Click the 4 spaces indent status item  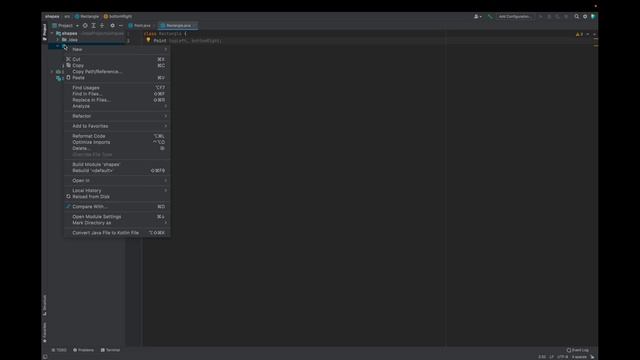(579, 357)
